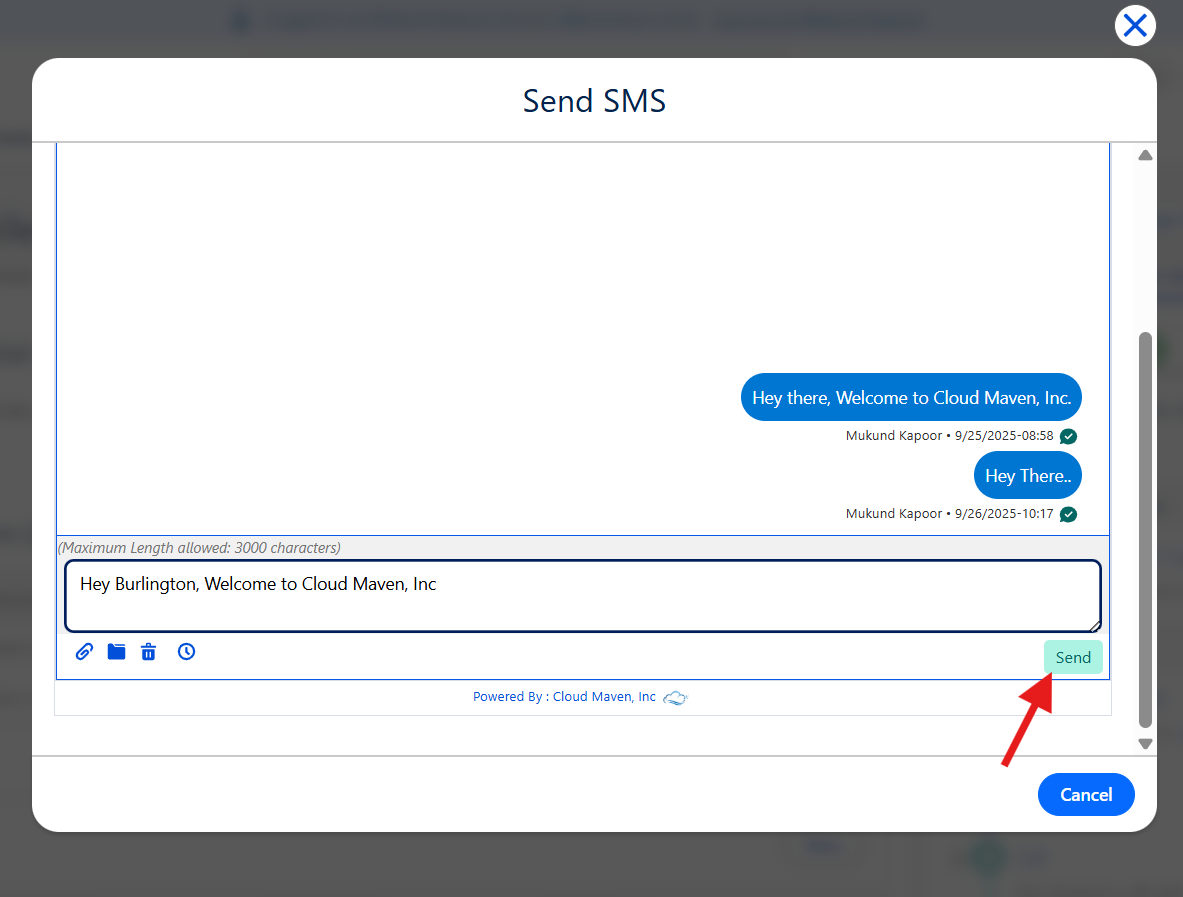Click the scrollbar down arrow

1145,744
